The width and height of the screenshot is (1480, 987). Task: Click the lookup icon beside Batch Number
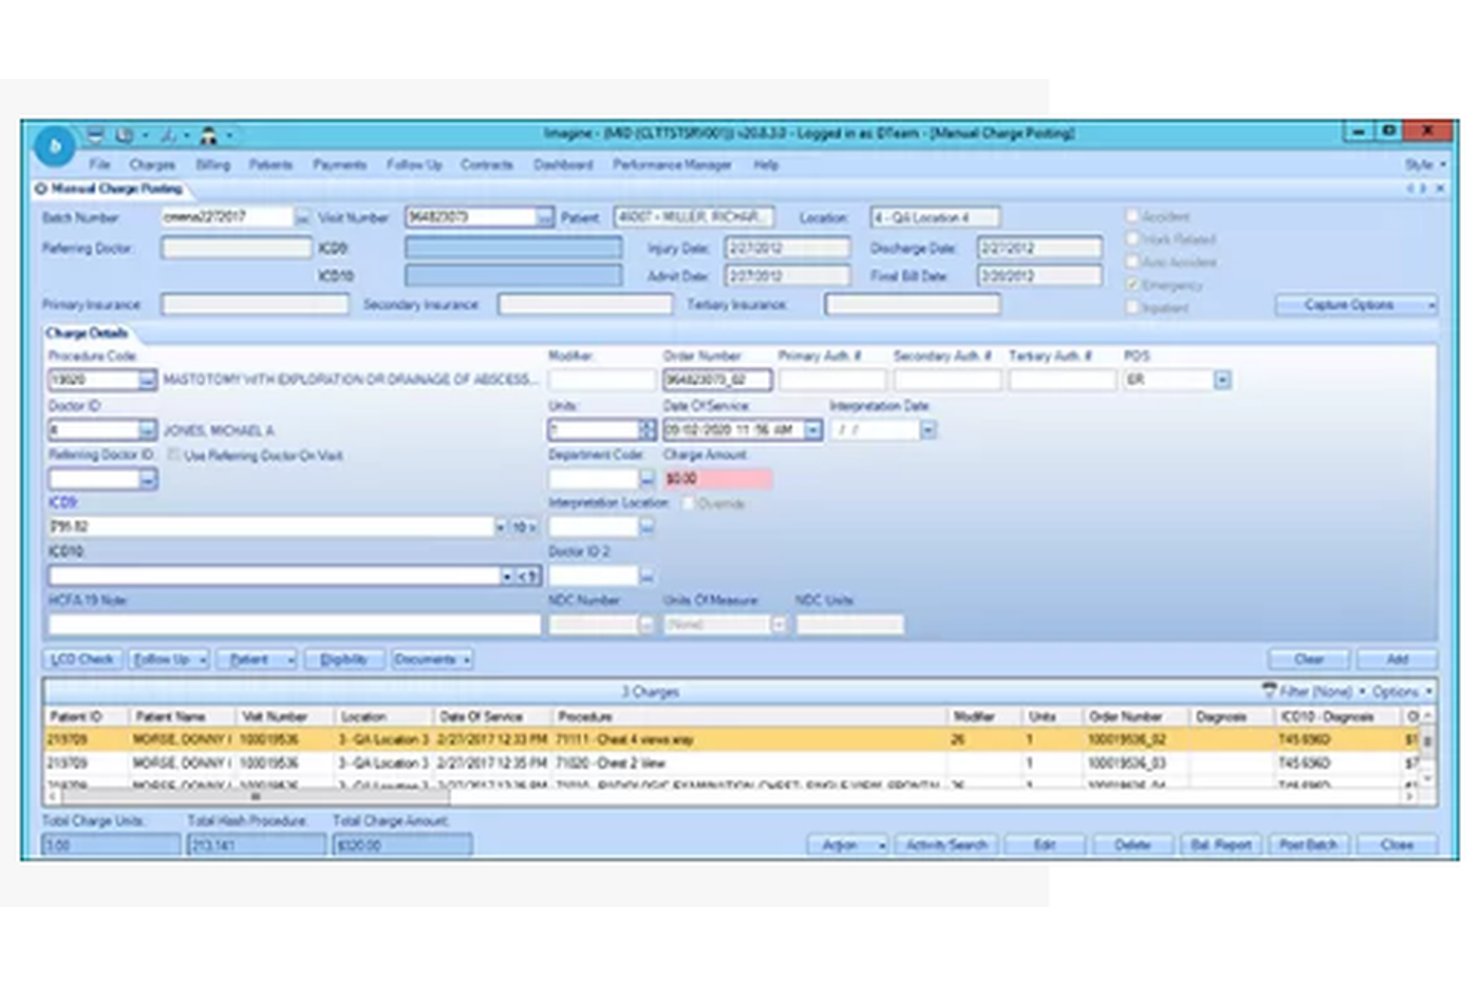(x=302, y=217)
